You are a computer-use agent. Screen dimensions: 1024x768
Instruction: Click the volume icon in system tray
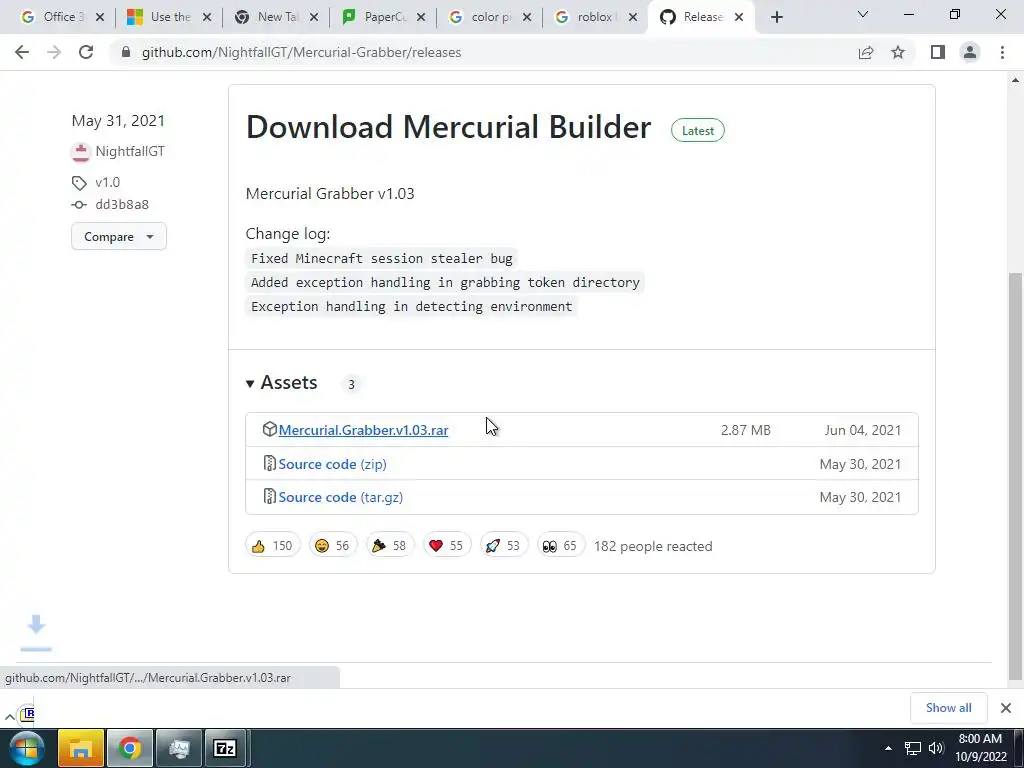(936, 748)
